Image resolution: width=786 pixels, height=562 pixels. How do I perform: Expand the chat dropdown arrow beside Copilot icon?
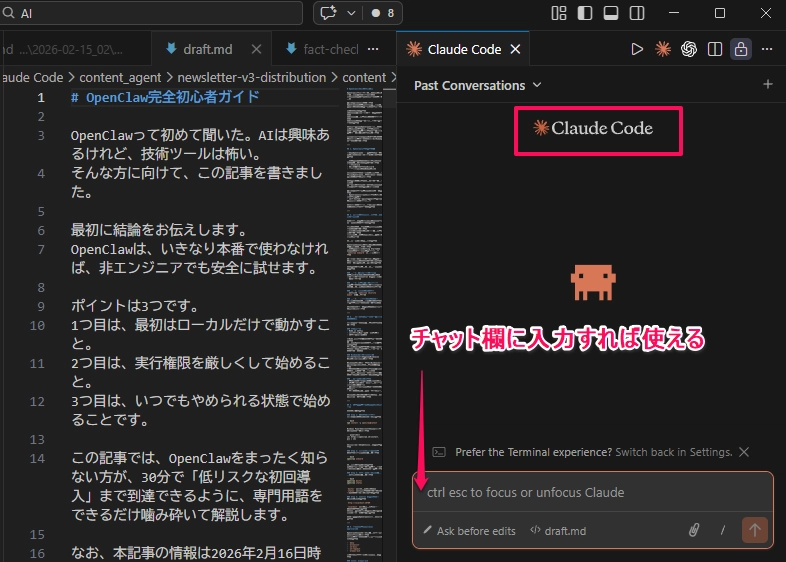(351, 13)
